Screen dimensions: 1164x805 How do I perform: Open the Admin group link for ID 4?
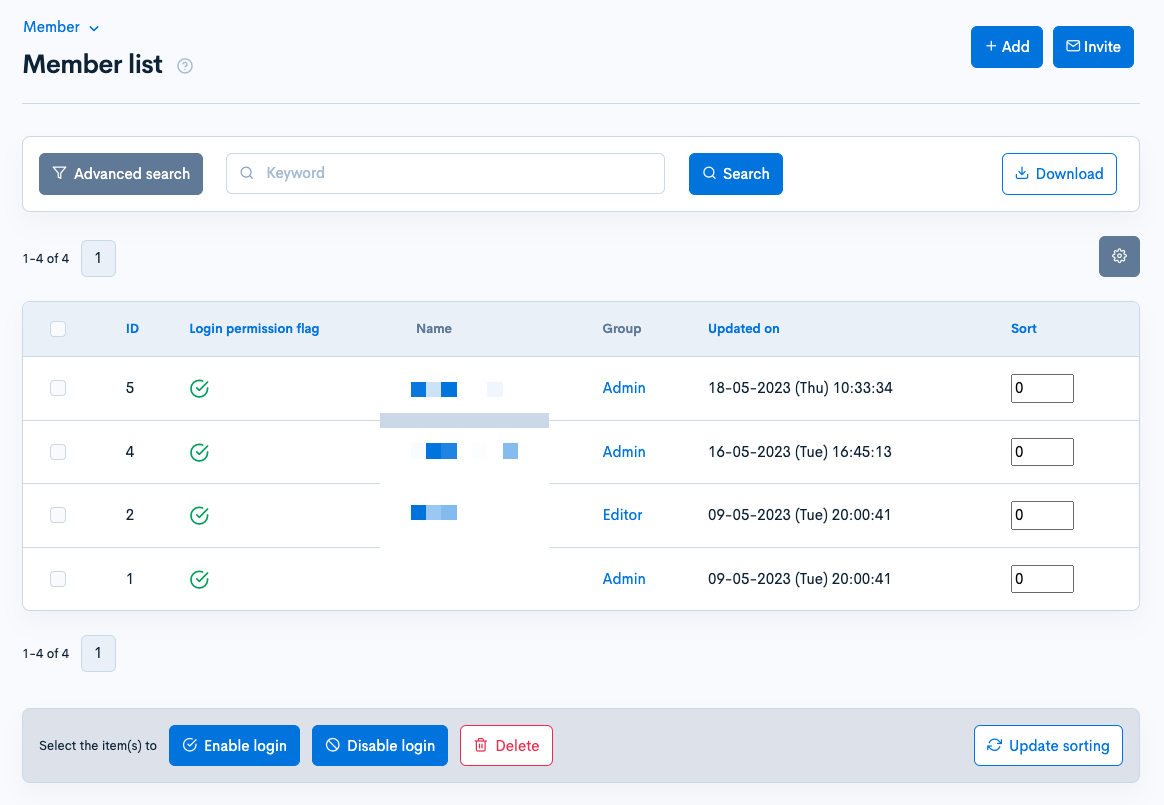pyautogui.click(x=624, y=452)
